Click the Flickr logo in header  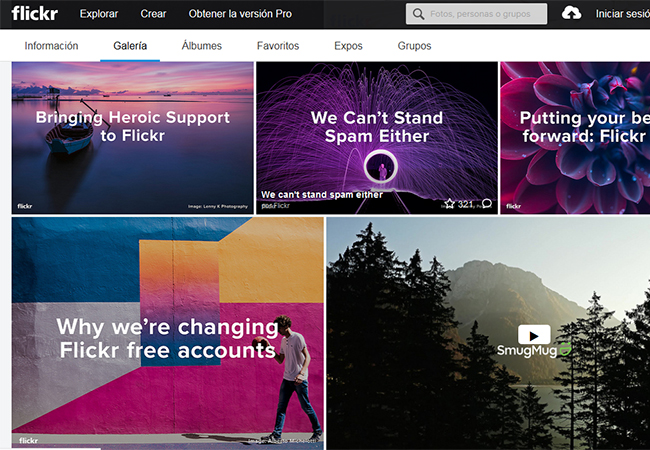point(35,14)
